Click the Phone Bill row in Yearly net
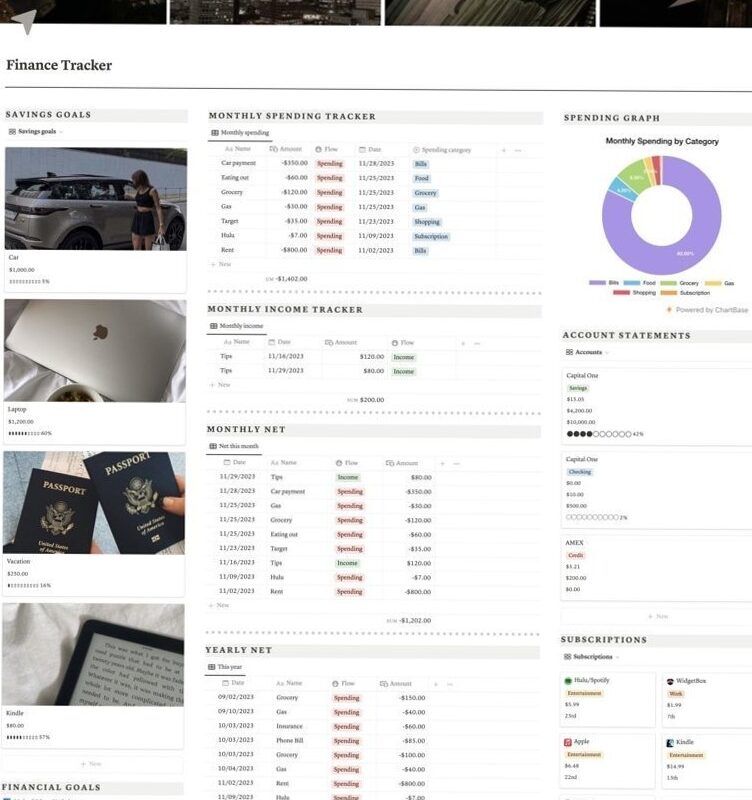The height and width of the screenshot is (800, 752). (x=372, y=740)
